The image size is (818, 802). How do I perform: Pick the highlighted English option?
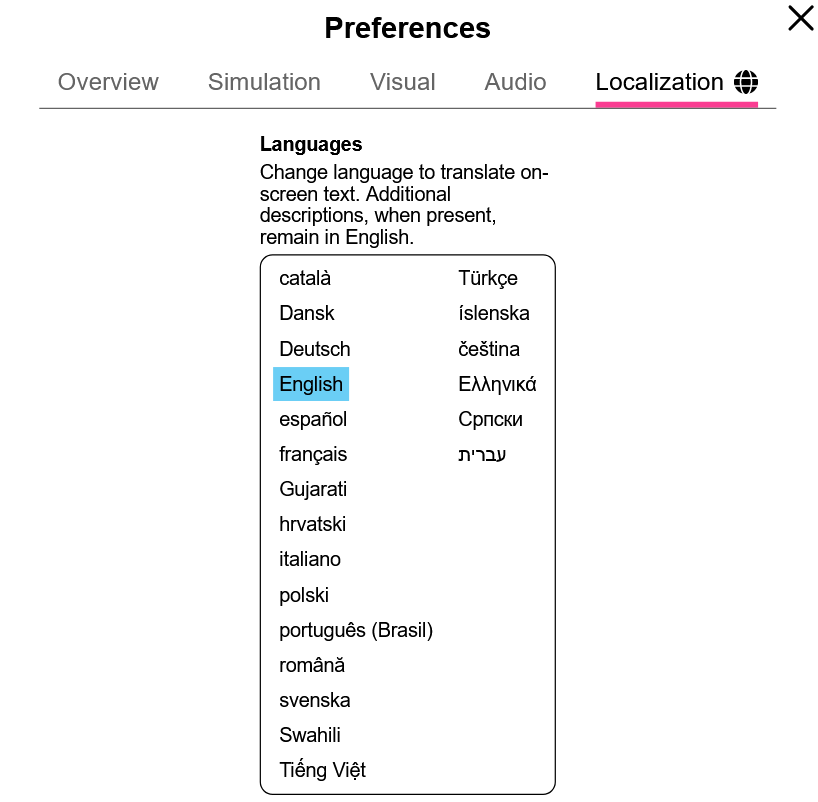coord(311,384)
